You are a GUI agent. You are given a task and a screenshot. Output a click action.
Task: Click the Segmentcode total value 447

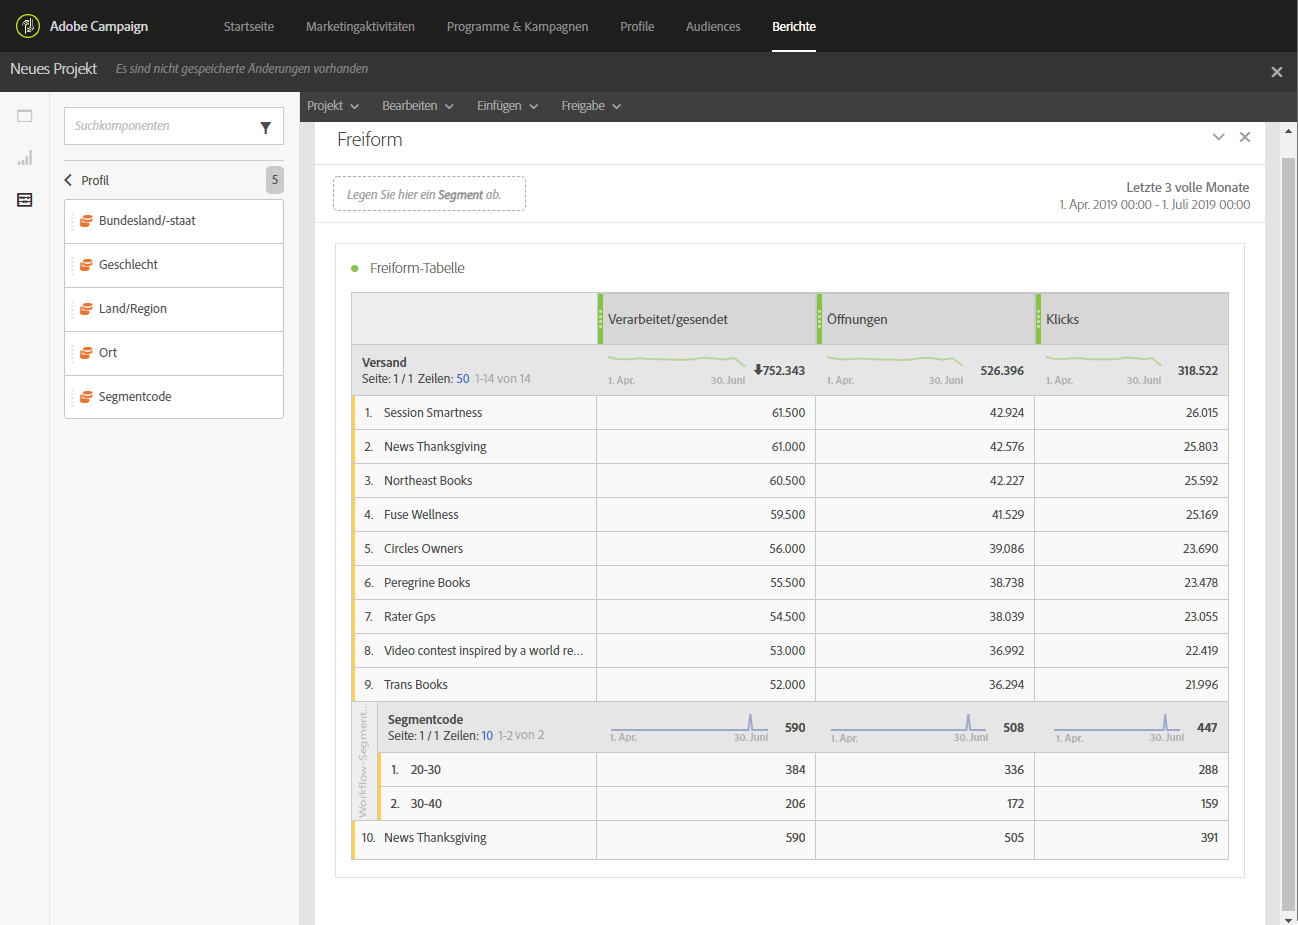point(1207,728)
